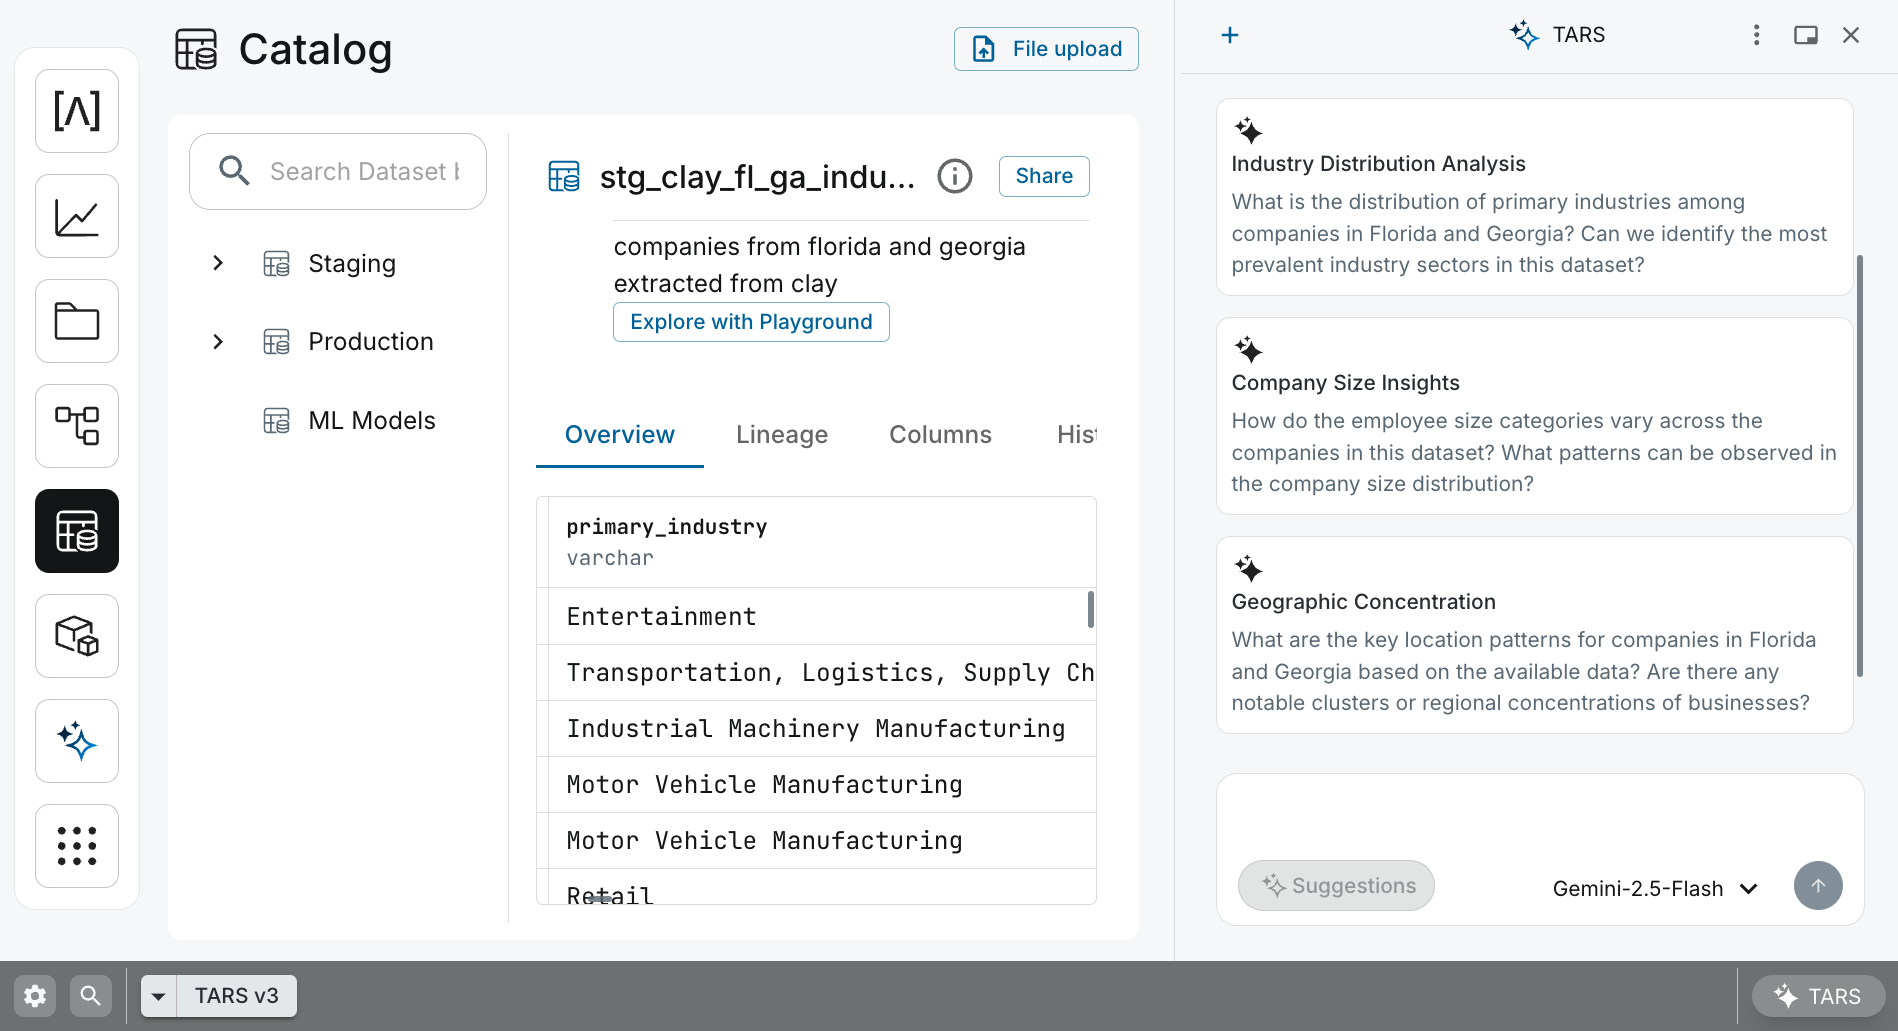Click the active Catalog icon in the sidebar
The height and width of the screenshot is (1031, 1898).
(76, 530)
